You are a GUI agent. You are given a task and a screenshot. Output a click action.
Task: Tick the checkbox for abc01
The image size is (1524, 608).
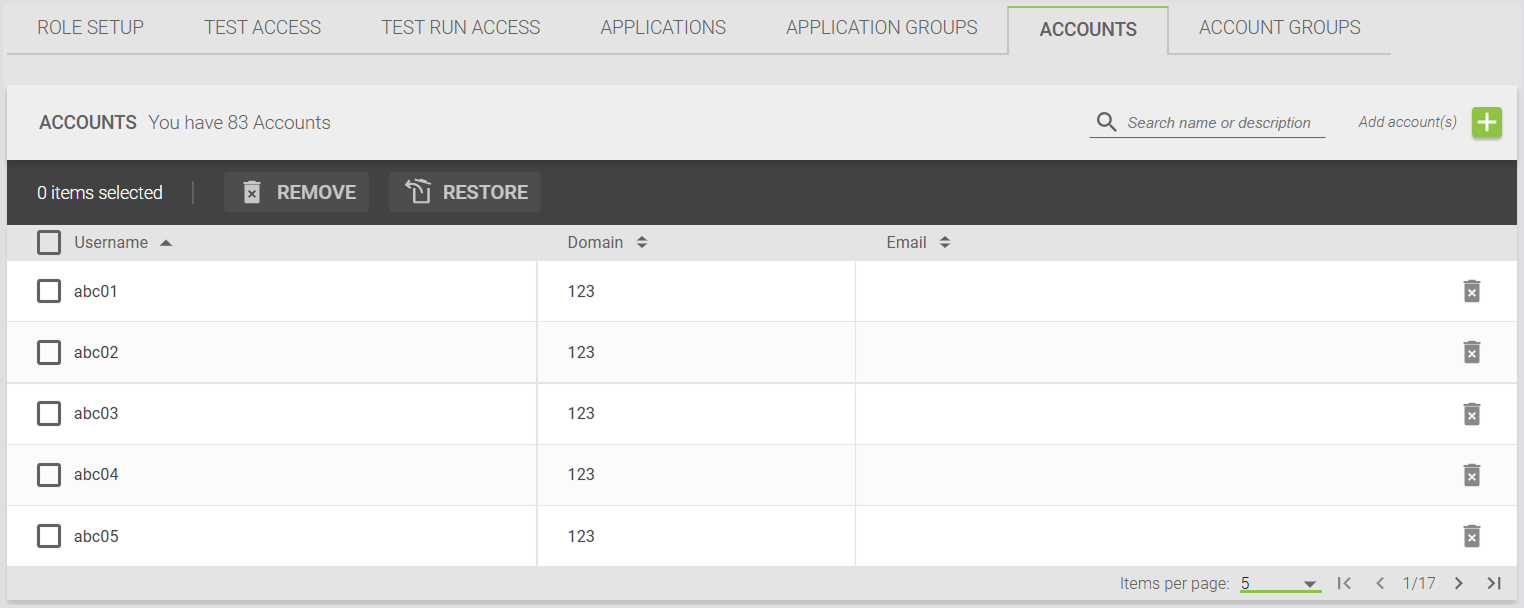[x=49, y=291]
